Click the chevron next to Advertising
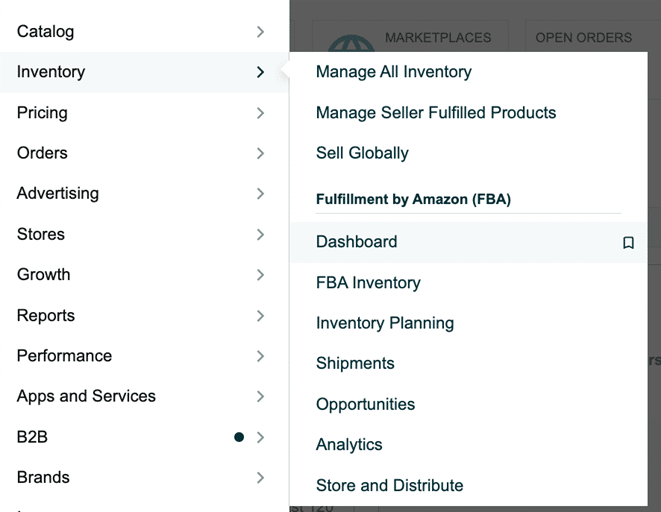661x512 pixels. click(261, 194)
